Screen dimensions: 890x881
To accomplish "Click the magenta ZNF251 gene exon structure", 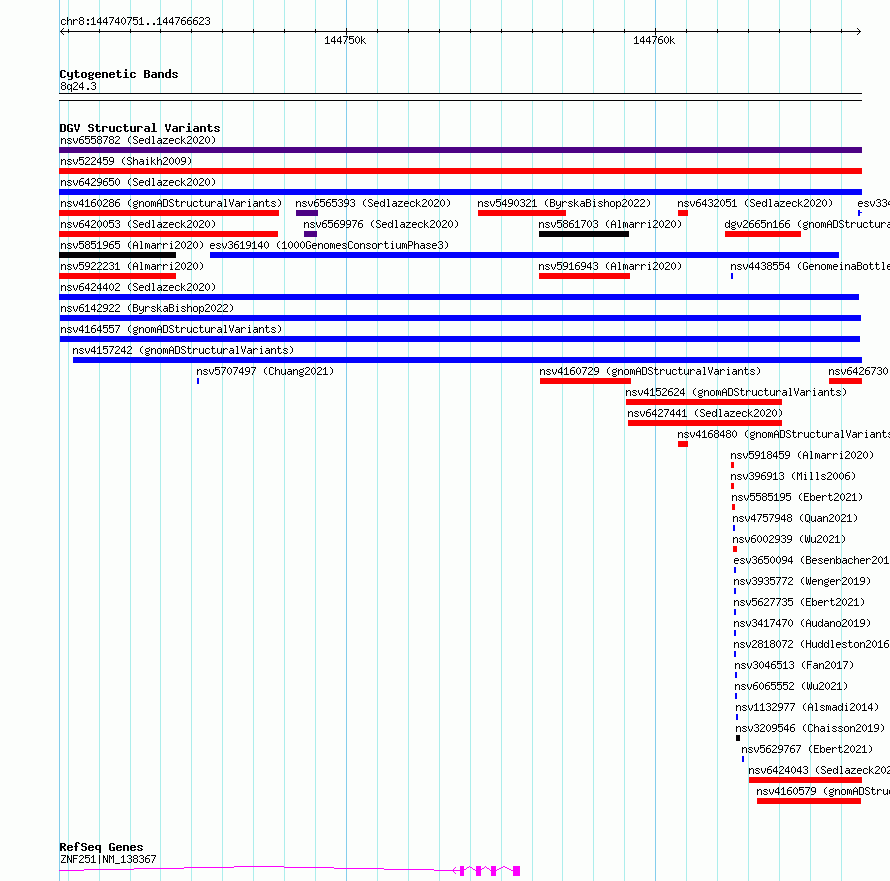I will (x=289, y=870).
